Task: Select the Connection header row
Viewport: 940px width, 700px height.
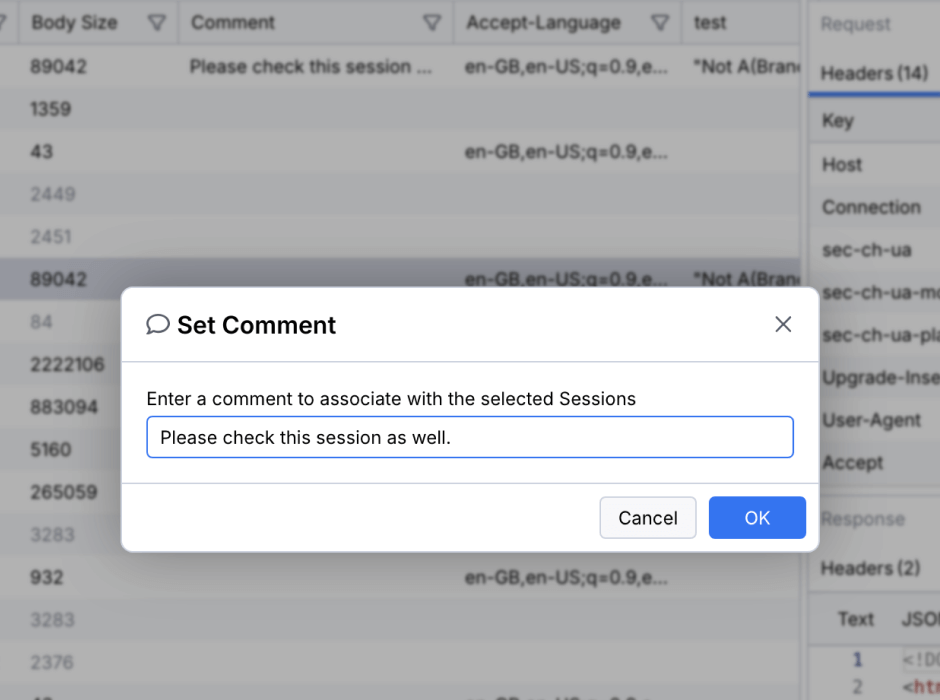Action: pos(874,207)
